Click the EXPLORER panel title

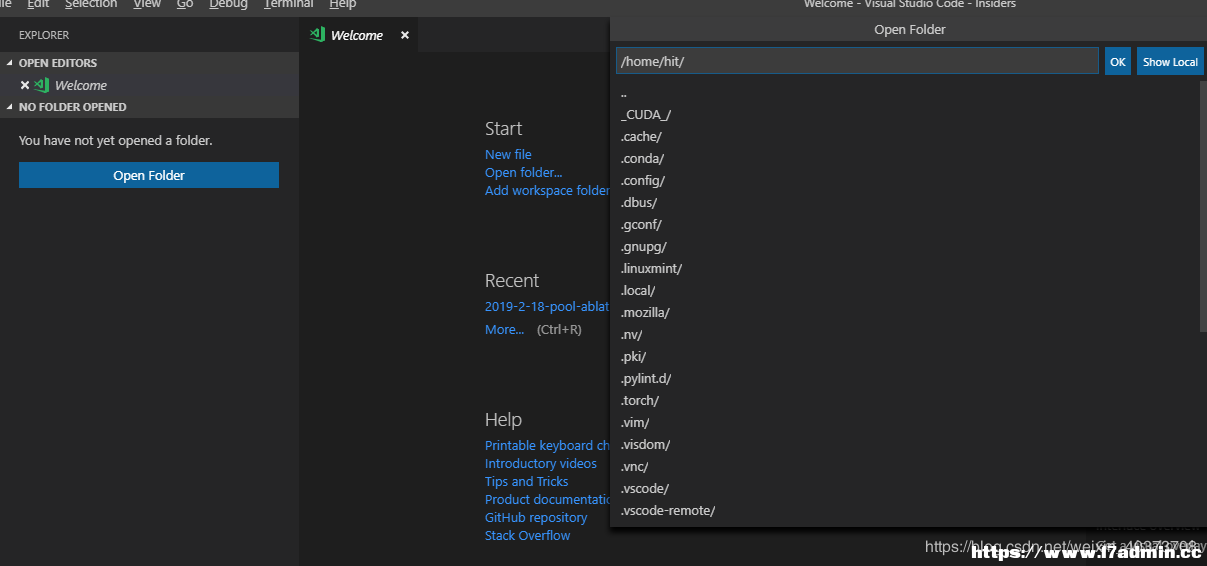coord(44,35)
